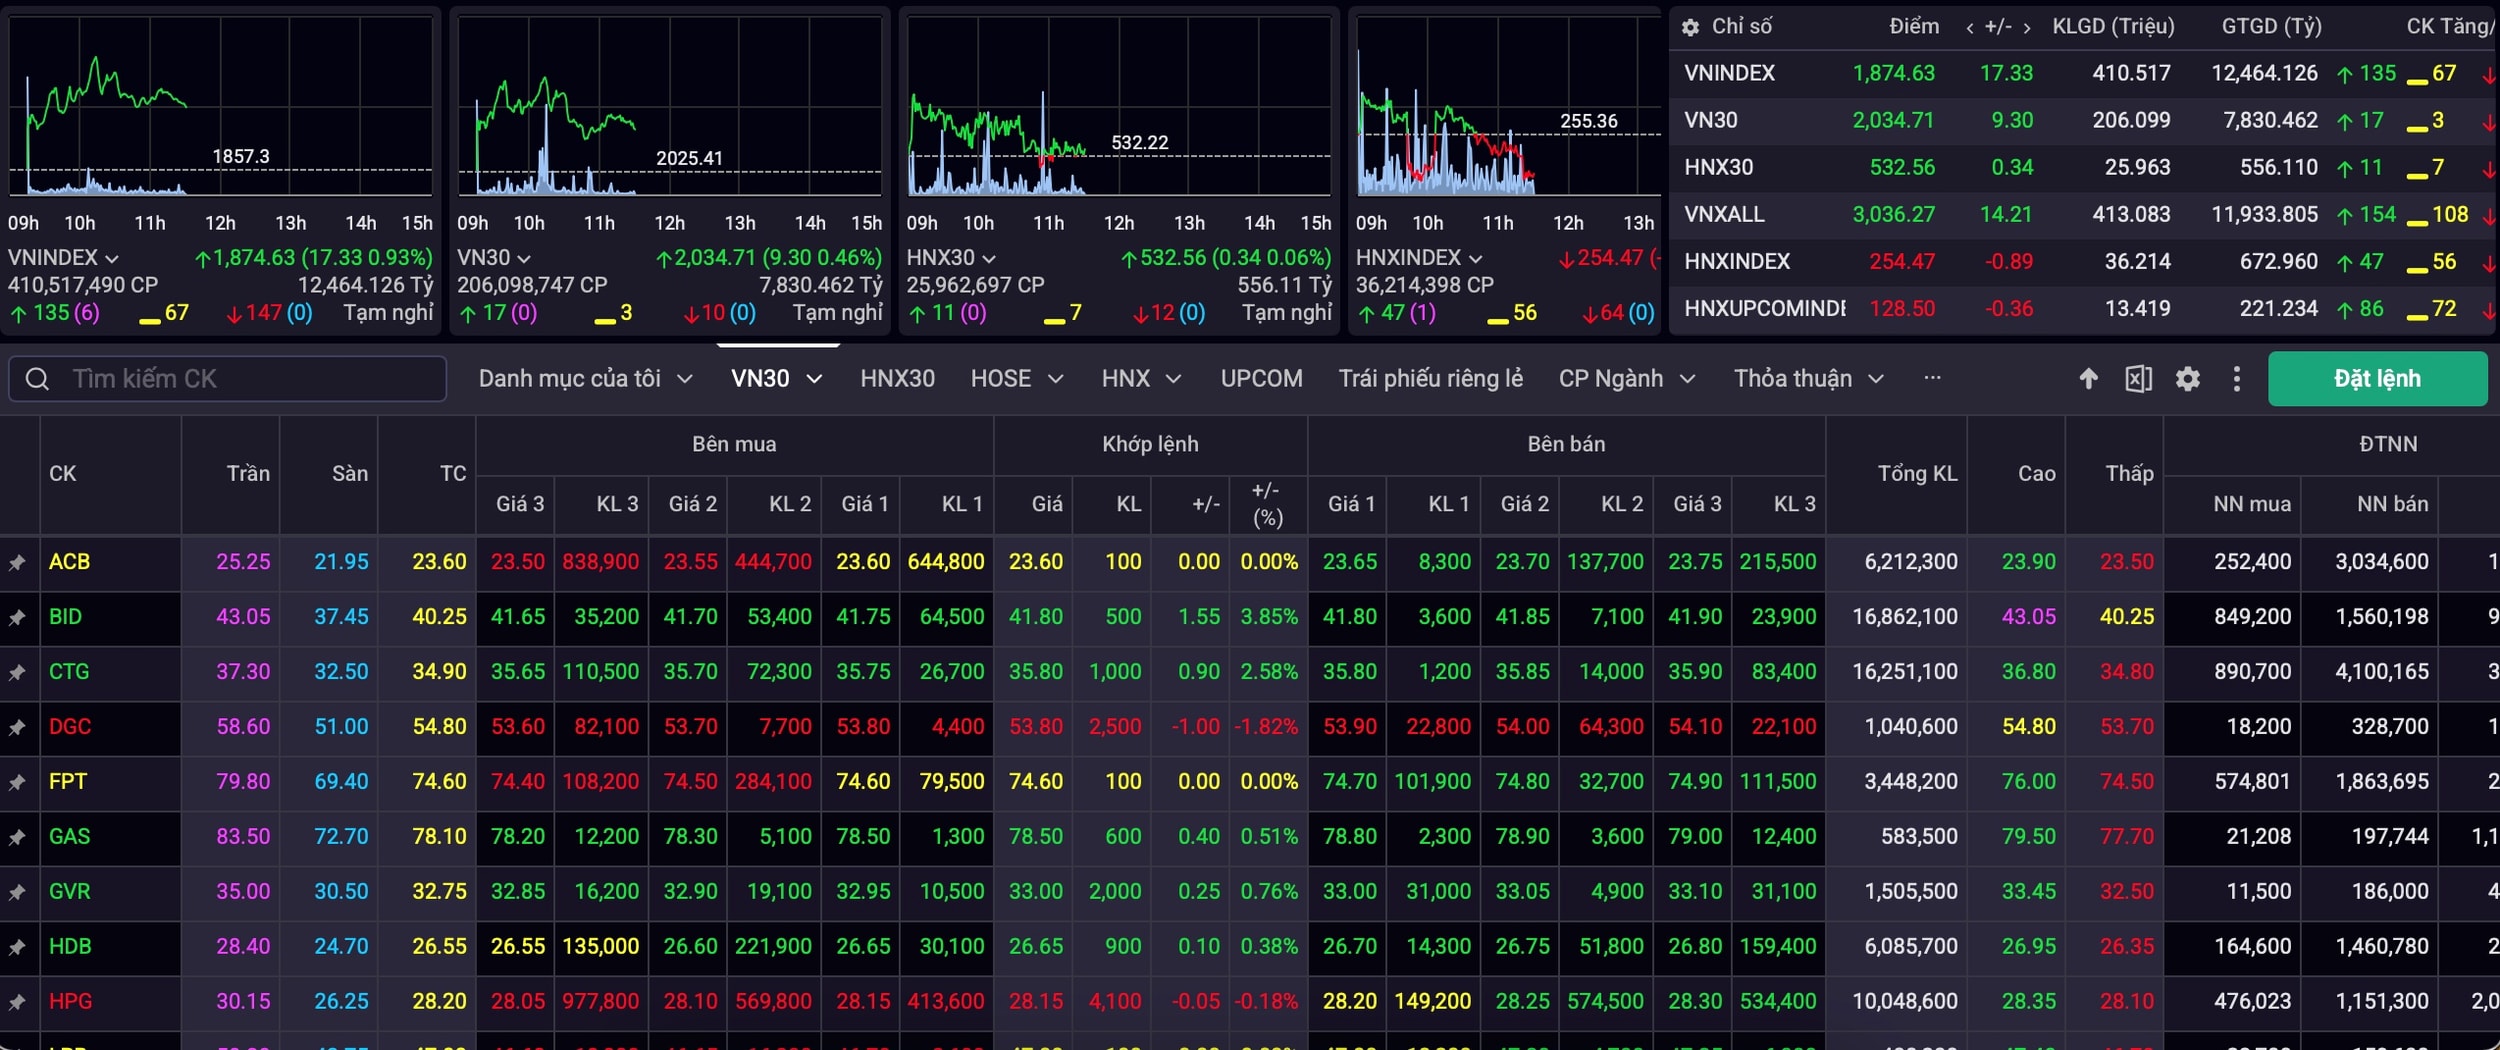
Task: Click the pin icon beside DGC
Action: (x=17, y=728)
